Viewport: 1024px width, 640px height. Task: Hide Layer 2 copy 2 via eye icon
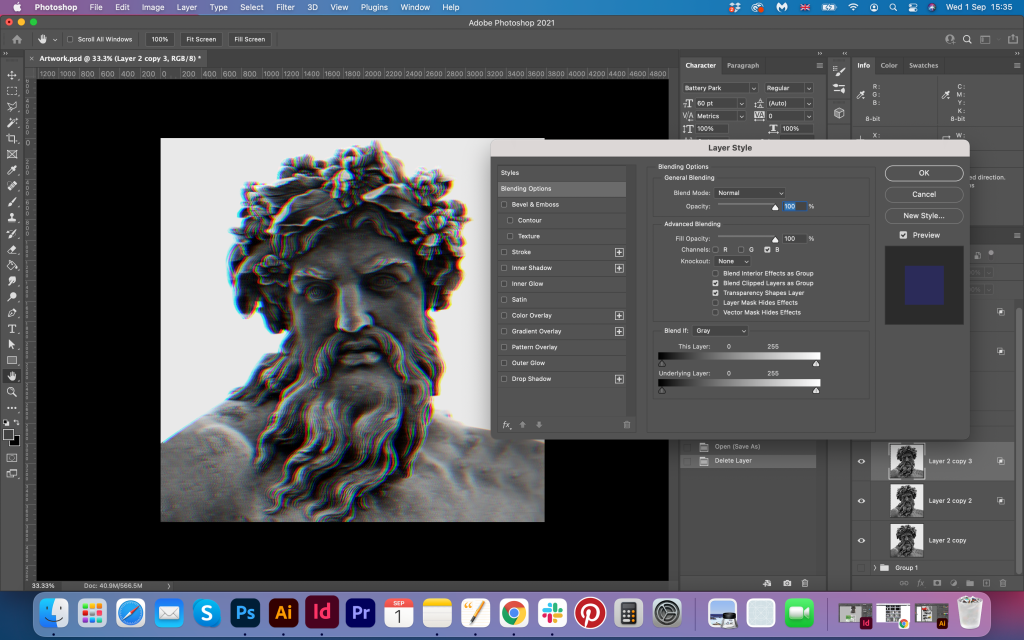861,500
